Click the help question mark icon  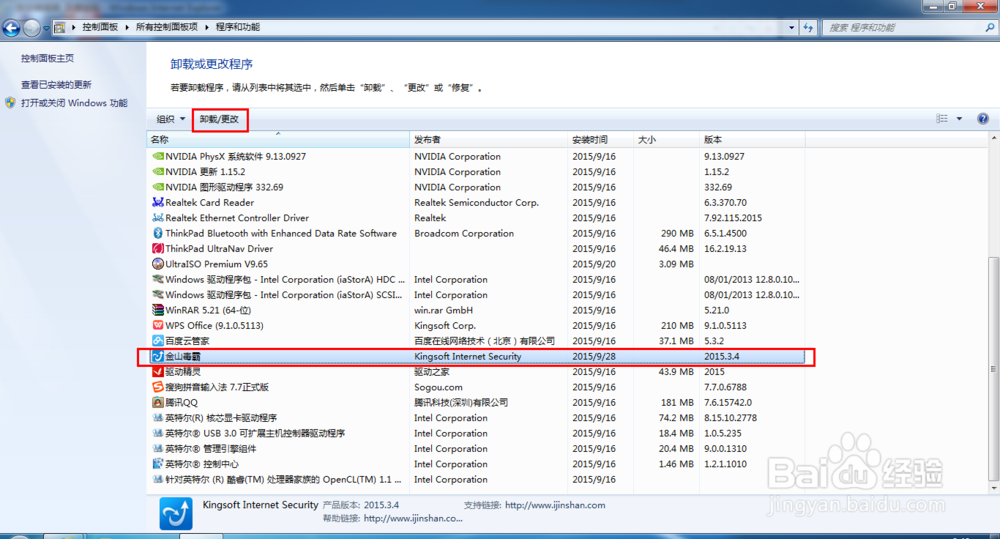983,119
